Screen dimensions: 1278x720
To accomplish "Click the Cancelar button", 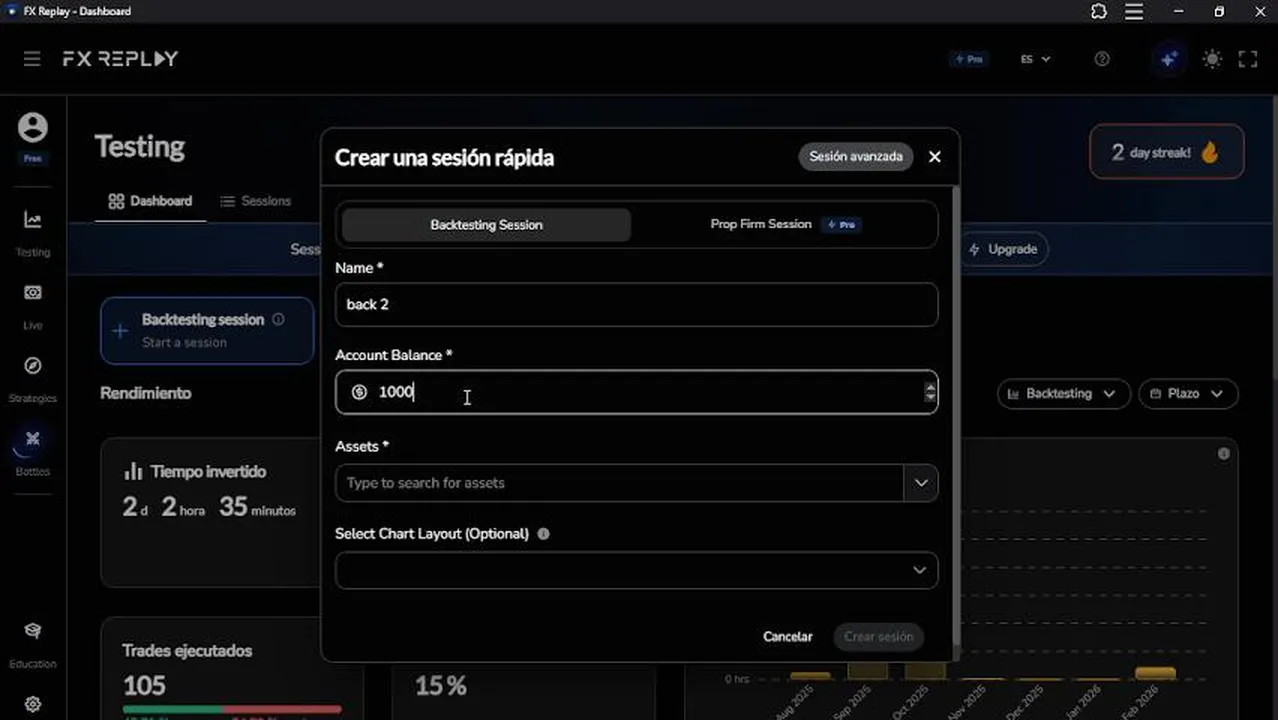I will point(788,636).
